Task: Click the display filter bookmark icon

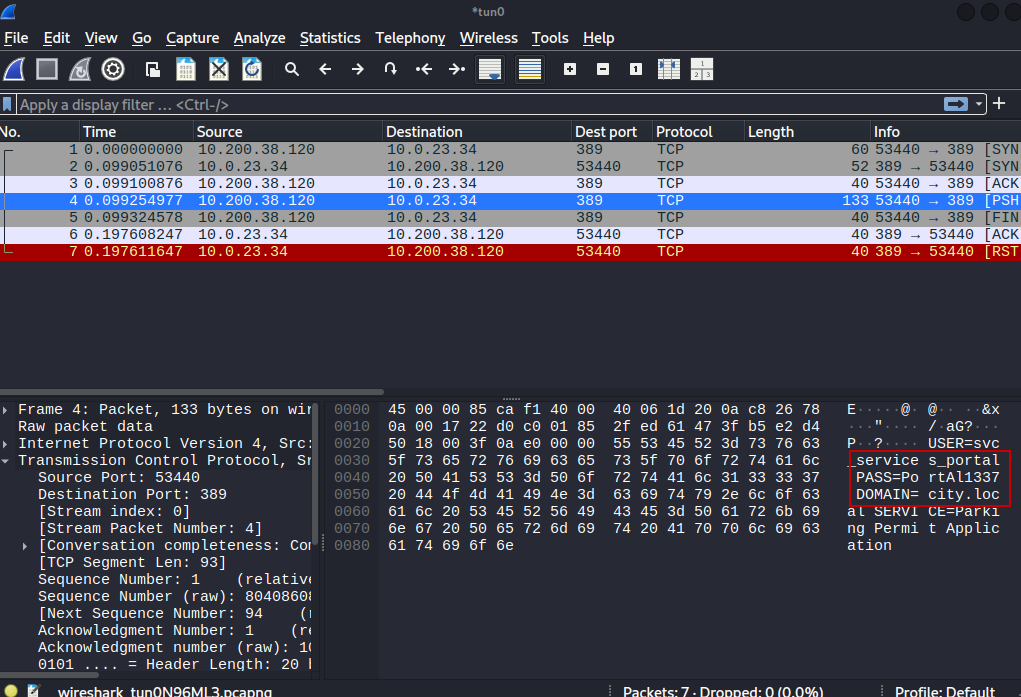Action: pyautogui.click(x=8, y=104)
